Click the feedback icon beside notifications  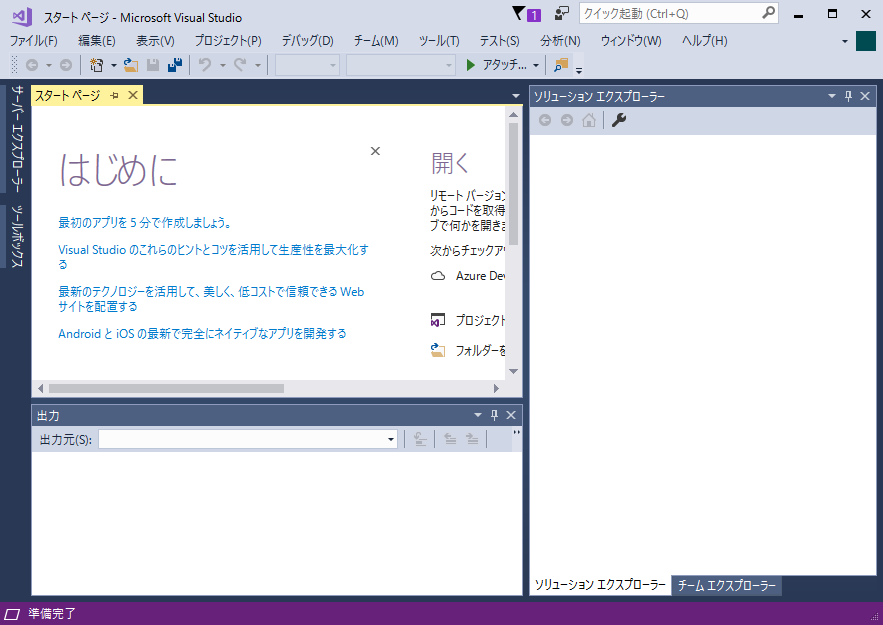pos(562,14)
